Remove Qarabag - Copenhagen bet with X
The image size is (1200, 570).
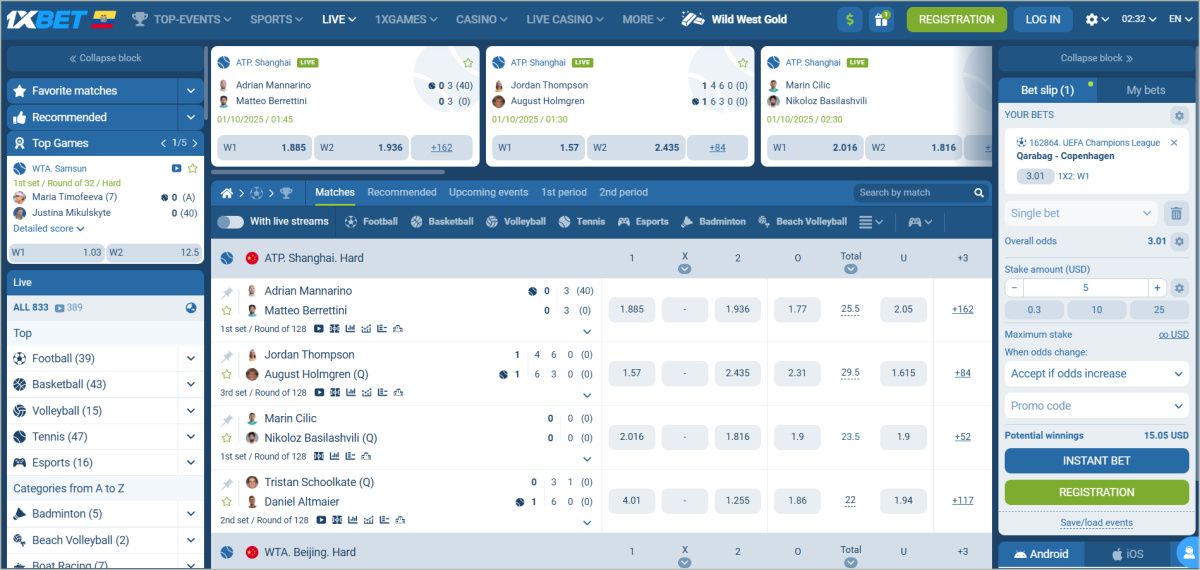pyautogui.click(x=1174, y=143)
